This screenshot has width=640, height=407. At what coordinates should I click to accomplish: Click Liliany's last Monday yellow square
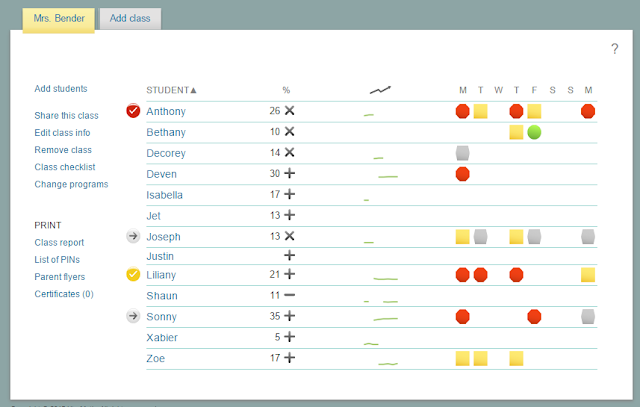click(x=588, y=275)
